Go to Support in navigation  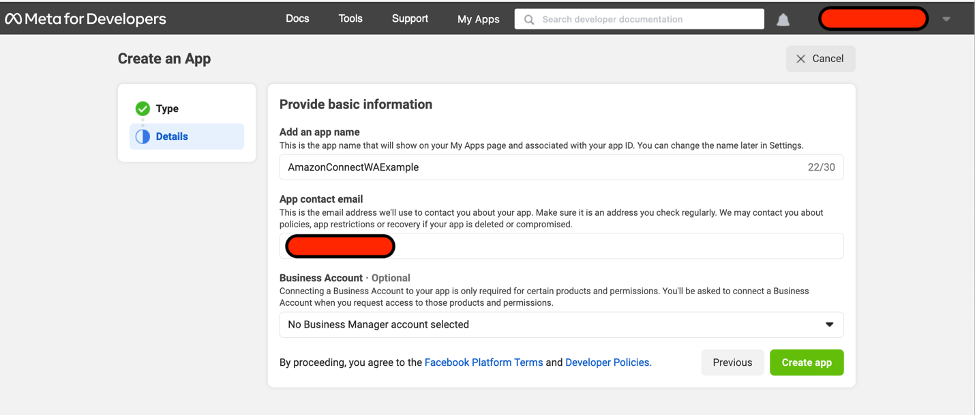pos(410,19)
